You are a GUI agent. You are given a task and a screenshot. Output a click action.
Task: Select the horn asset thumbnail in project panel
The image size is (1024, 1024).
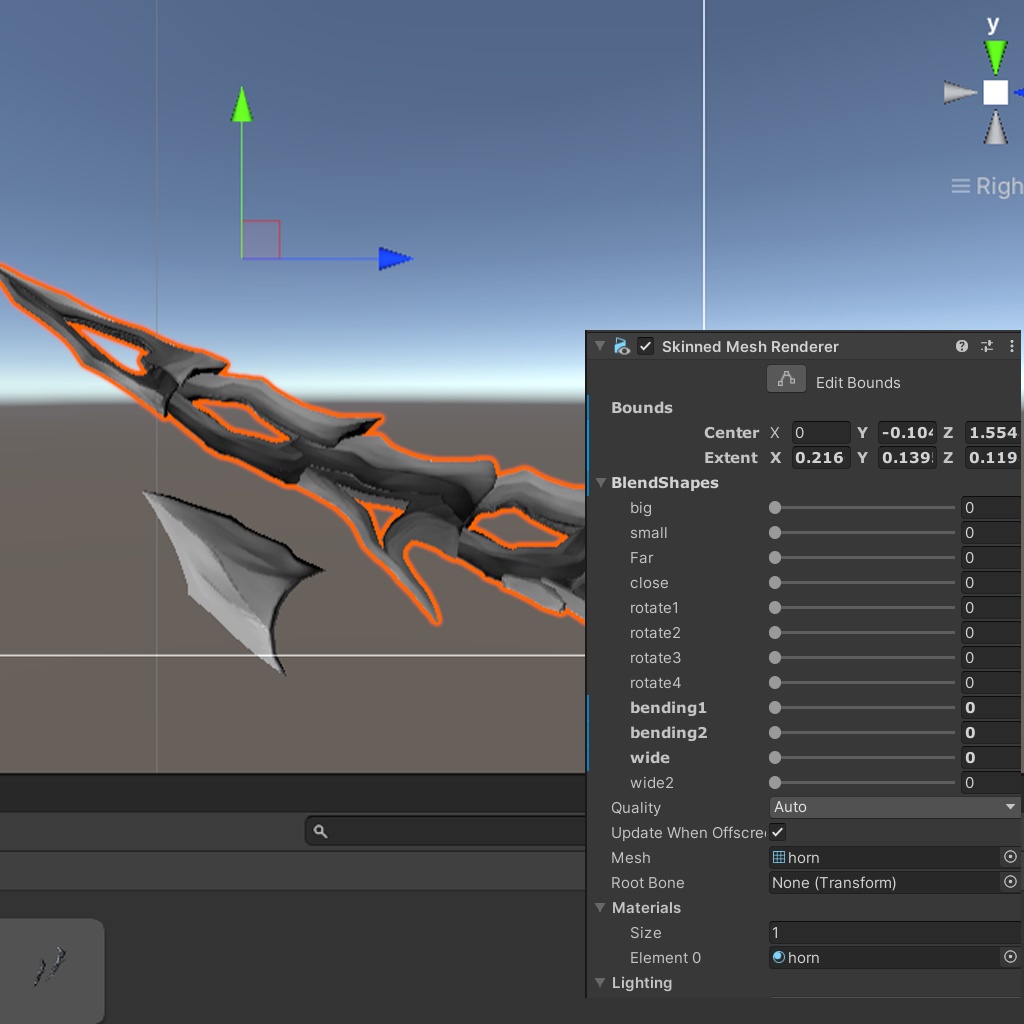point(51,969)
